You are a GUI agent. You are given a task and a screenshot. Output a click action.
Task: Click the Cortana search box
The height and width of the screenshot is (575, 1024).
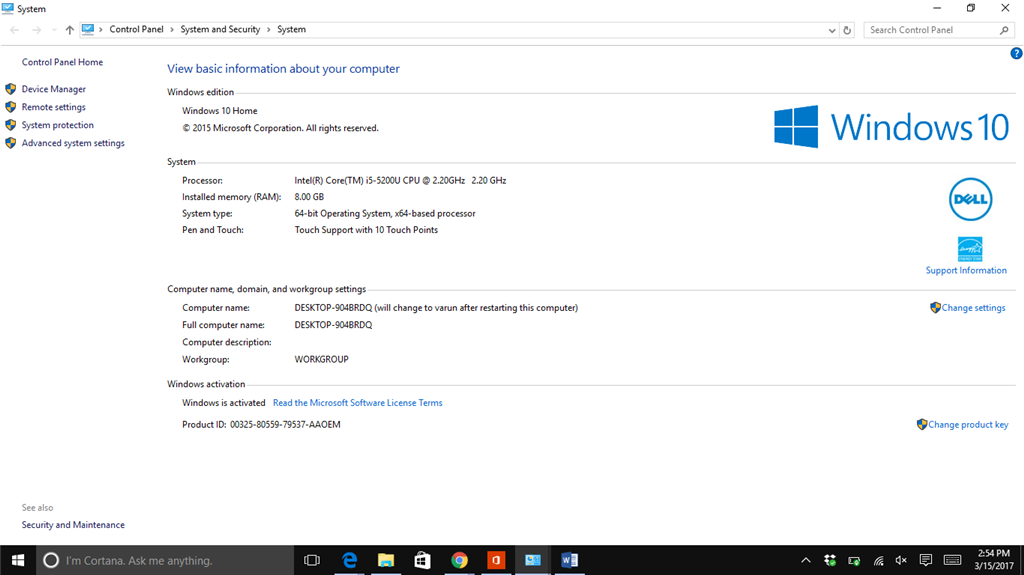165,561
